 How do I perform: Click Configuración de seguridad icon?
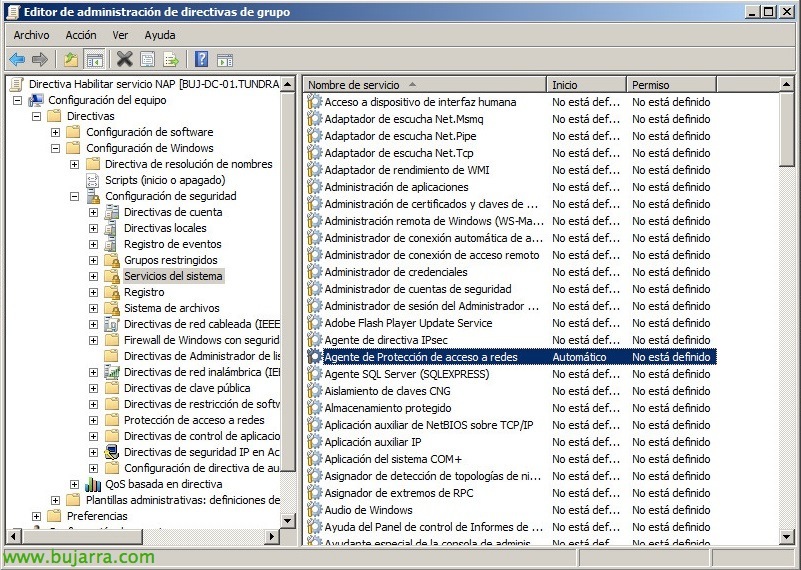coord(93,196)
